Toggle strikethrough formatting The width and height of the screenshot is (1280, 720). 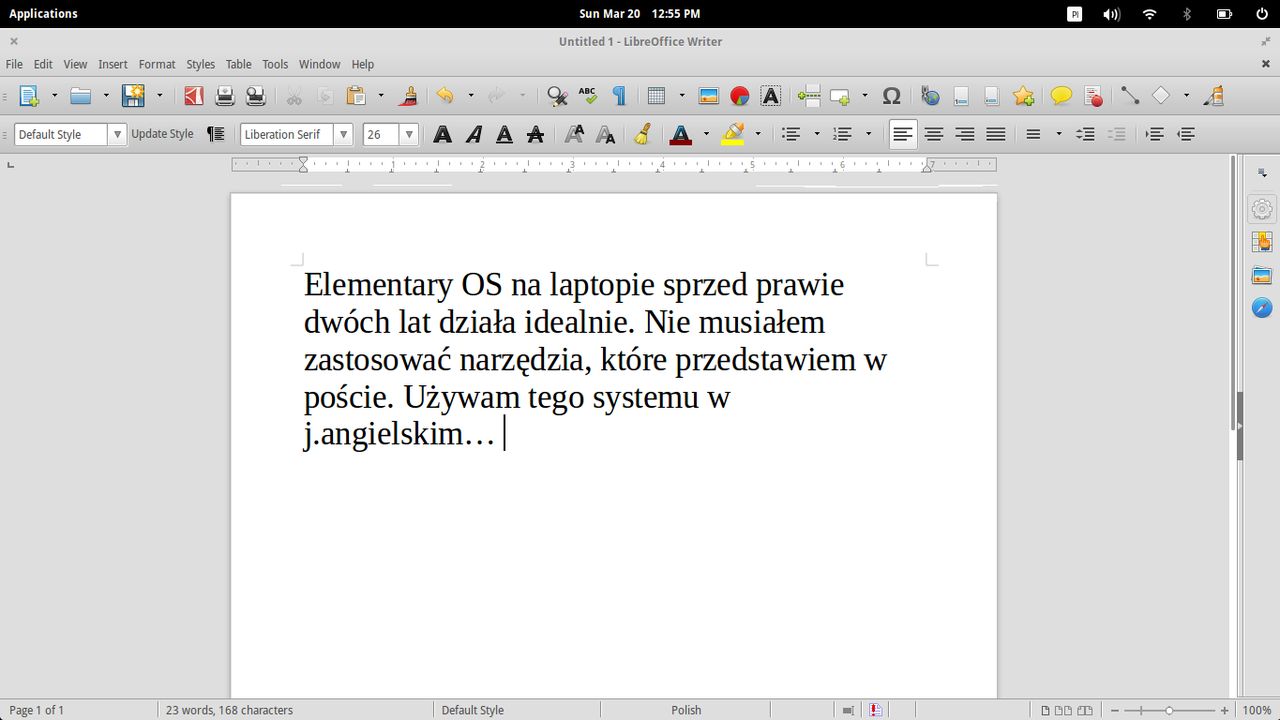pyautogui.click(x=535, y=134)
